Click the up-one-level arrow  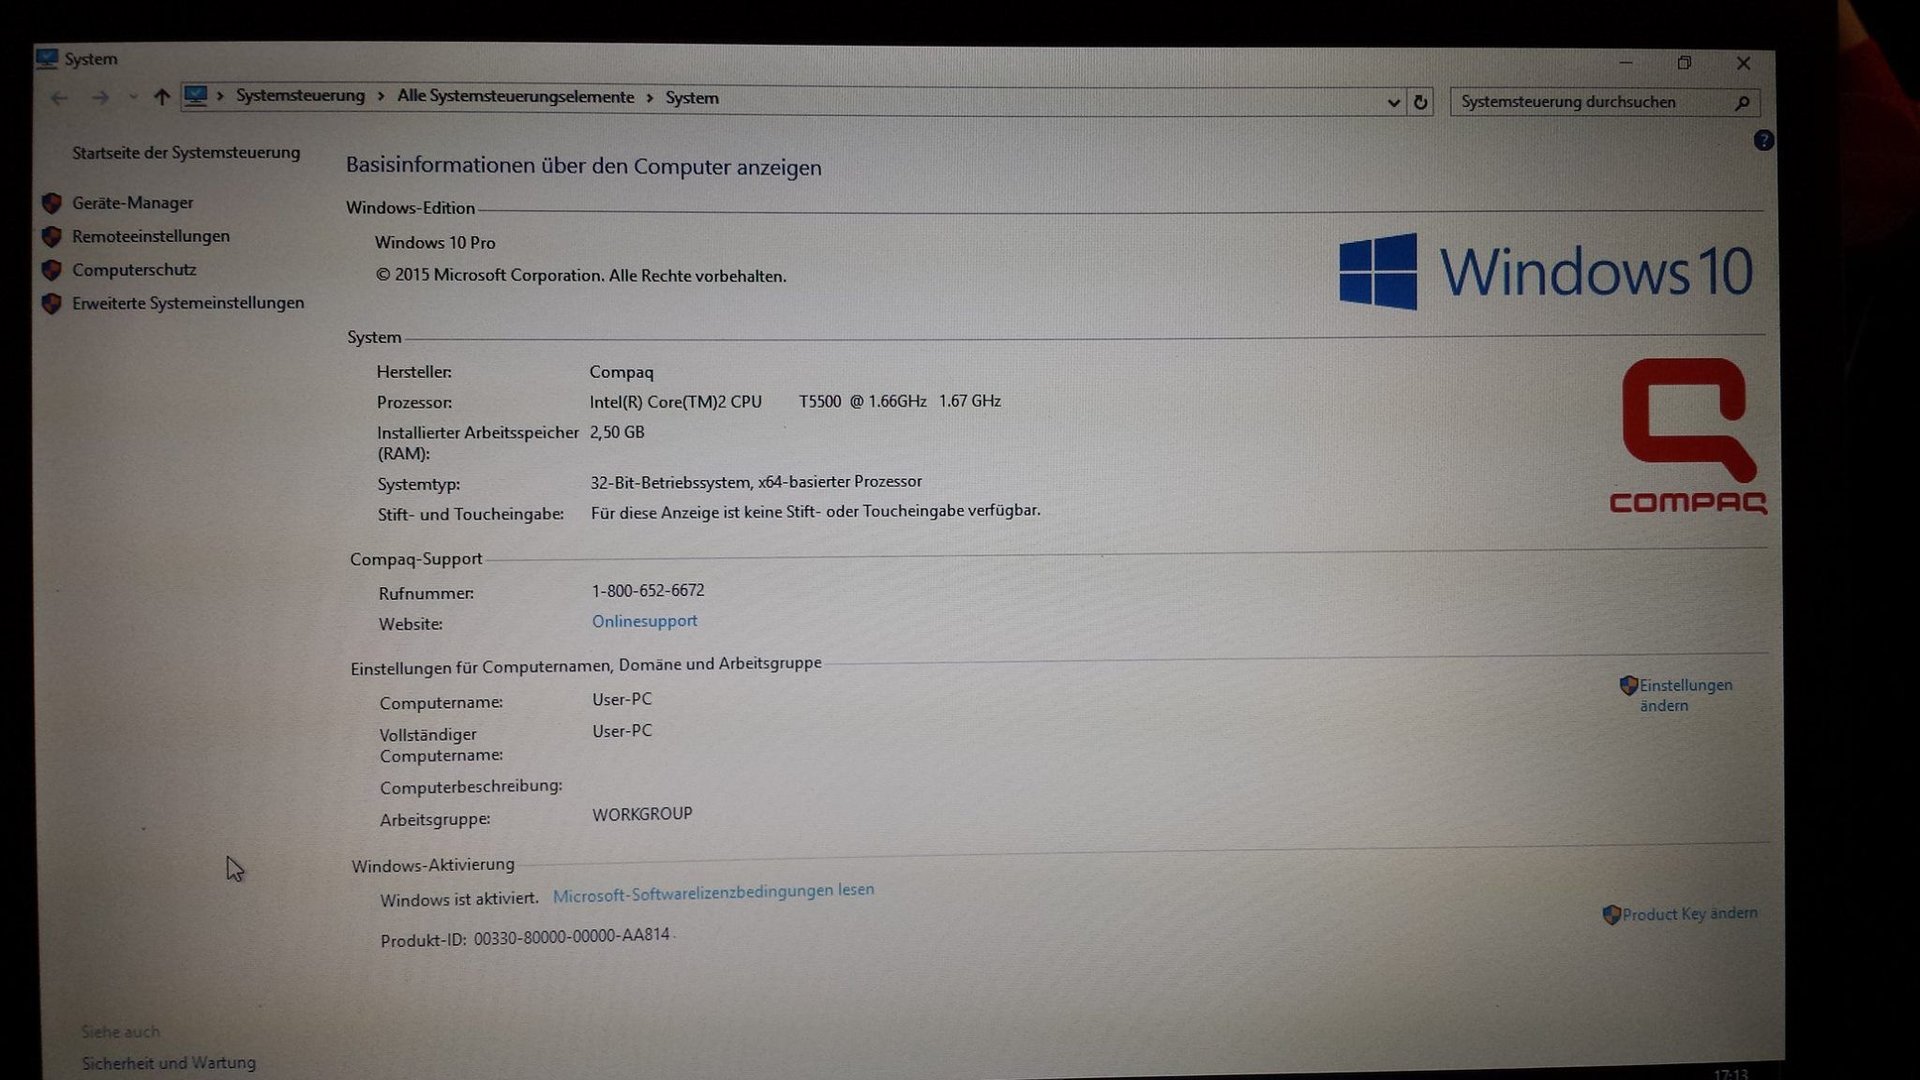161,97
